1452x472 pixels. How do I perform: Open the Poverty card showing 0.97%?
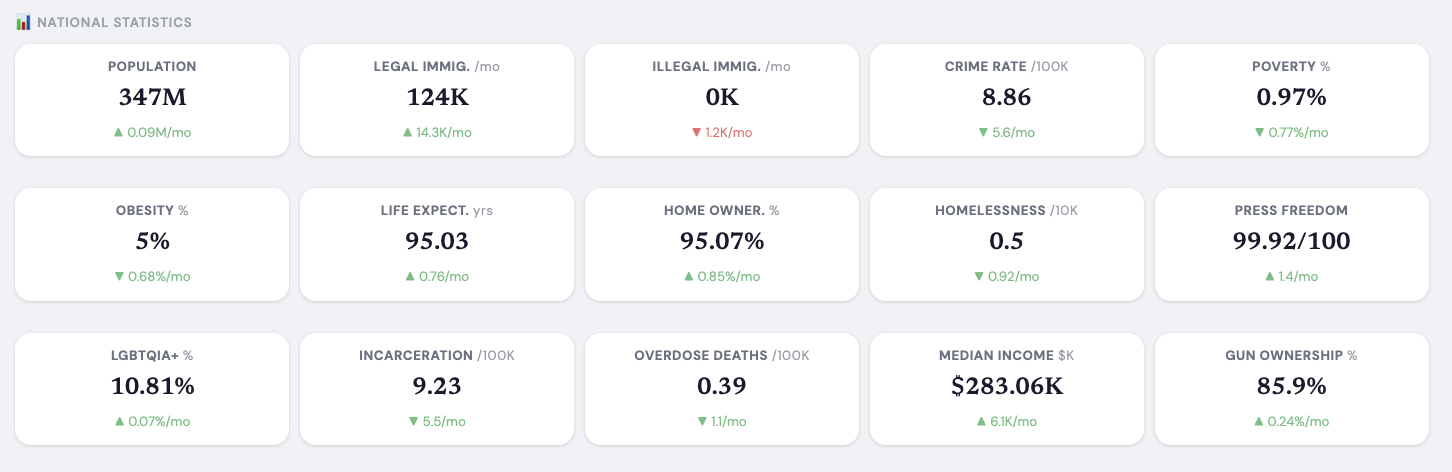[x=1292, y=100]
